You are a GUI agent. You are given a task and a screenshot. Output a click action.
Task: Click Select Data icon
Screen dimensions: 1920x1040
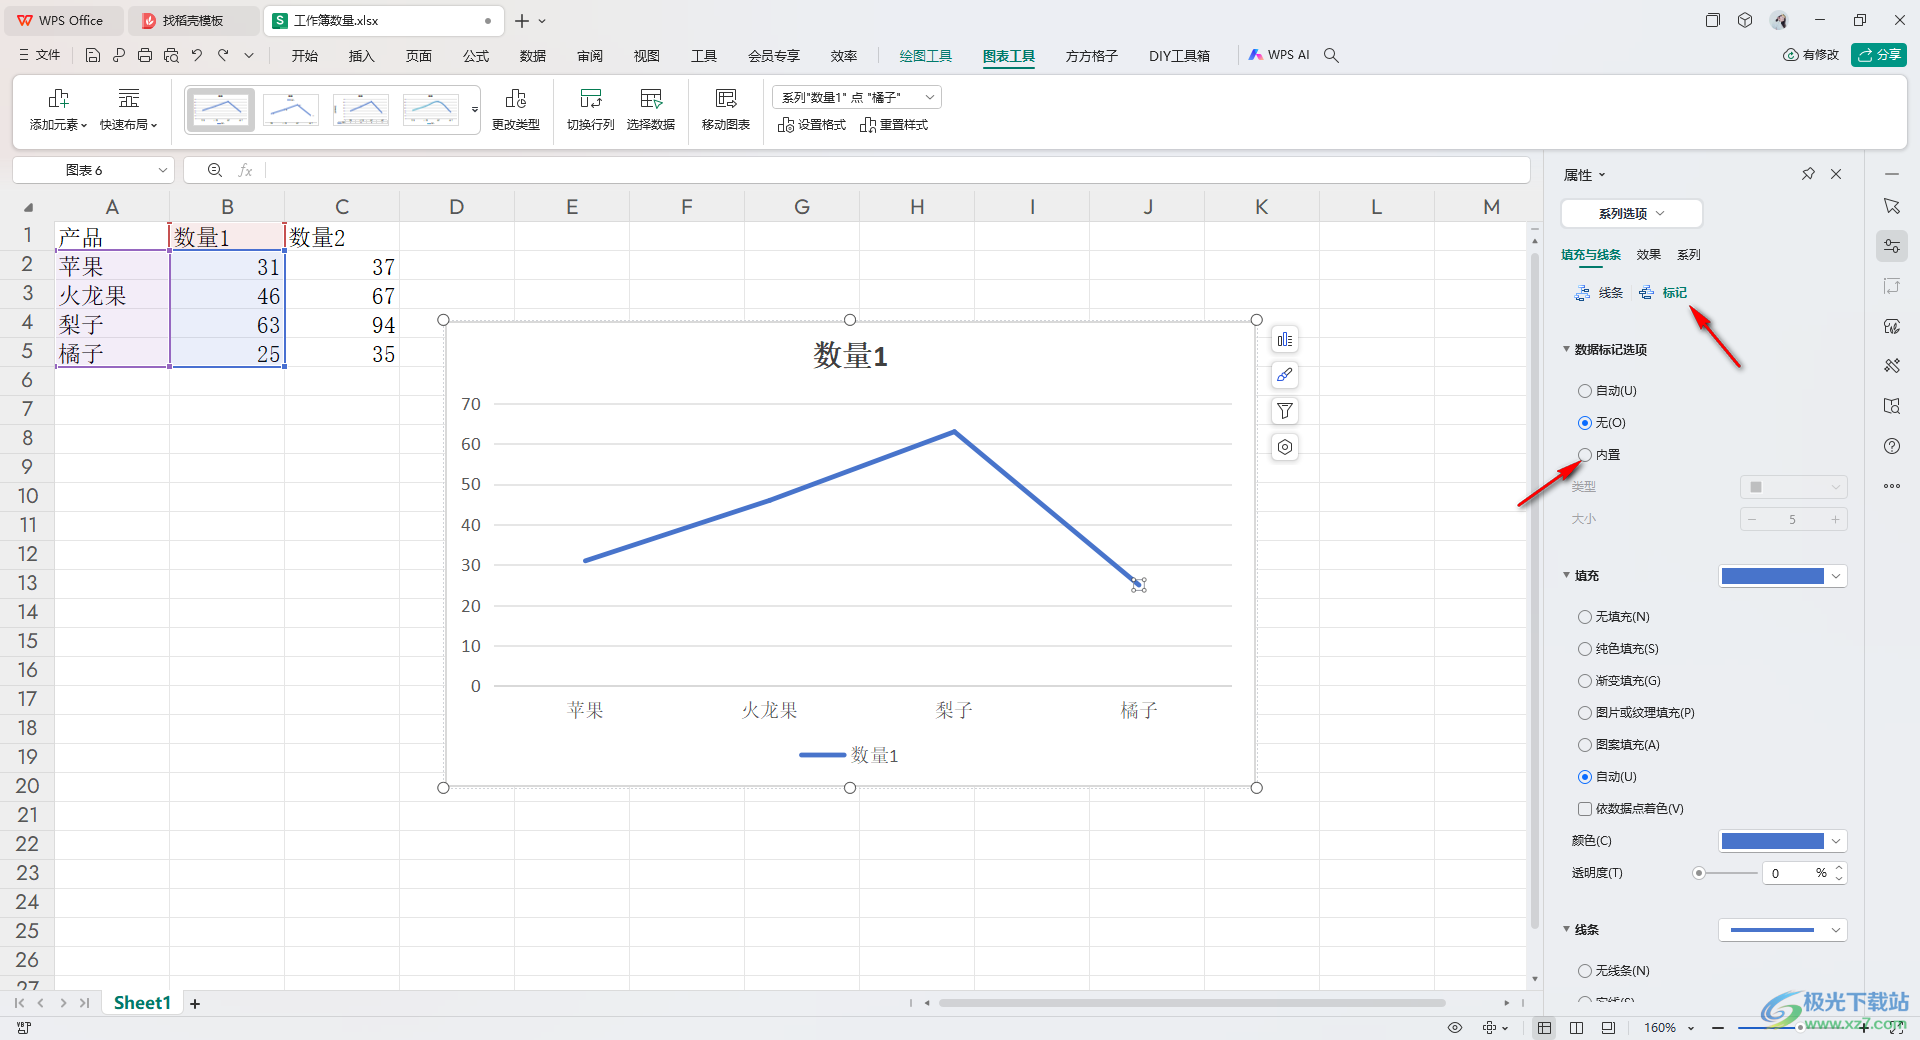tap(651, 109)
